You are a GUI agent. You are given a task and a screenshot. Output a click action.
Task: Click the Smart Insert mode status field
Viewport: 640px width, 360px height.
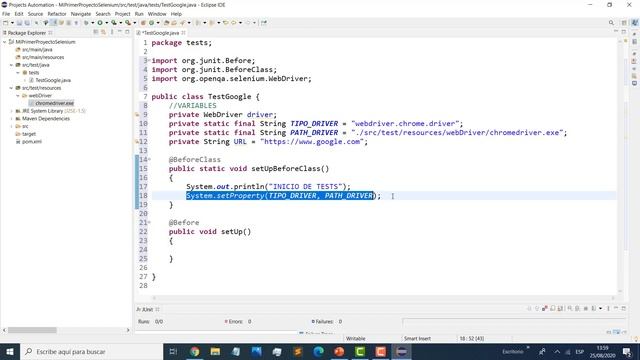pyautogui.click(x=417, y=338)
